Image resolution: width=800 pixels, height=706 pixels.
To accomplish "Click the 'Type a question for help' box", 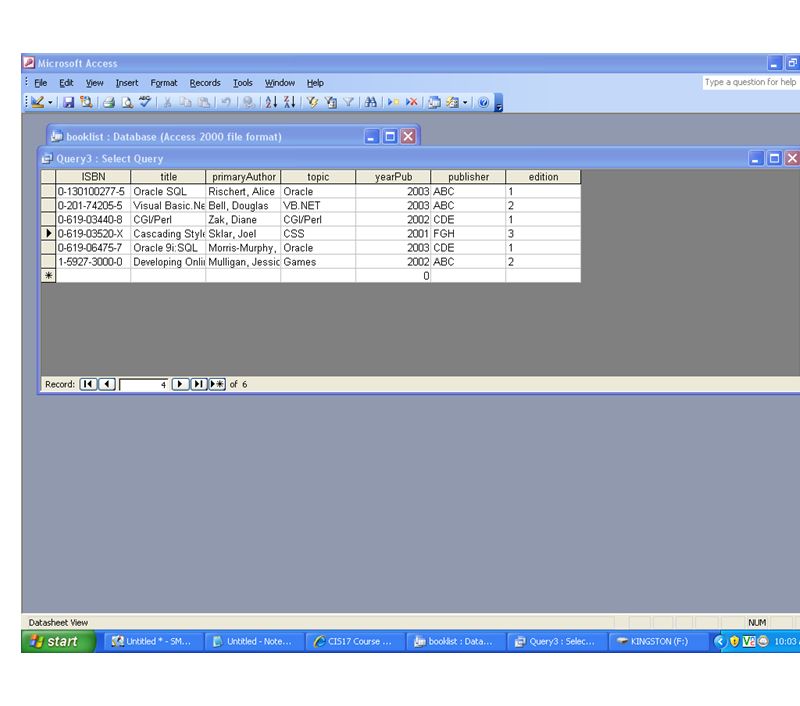I will pos(751,82).
